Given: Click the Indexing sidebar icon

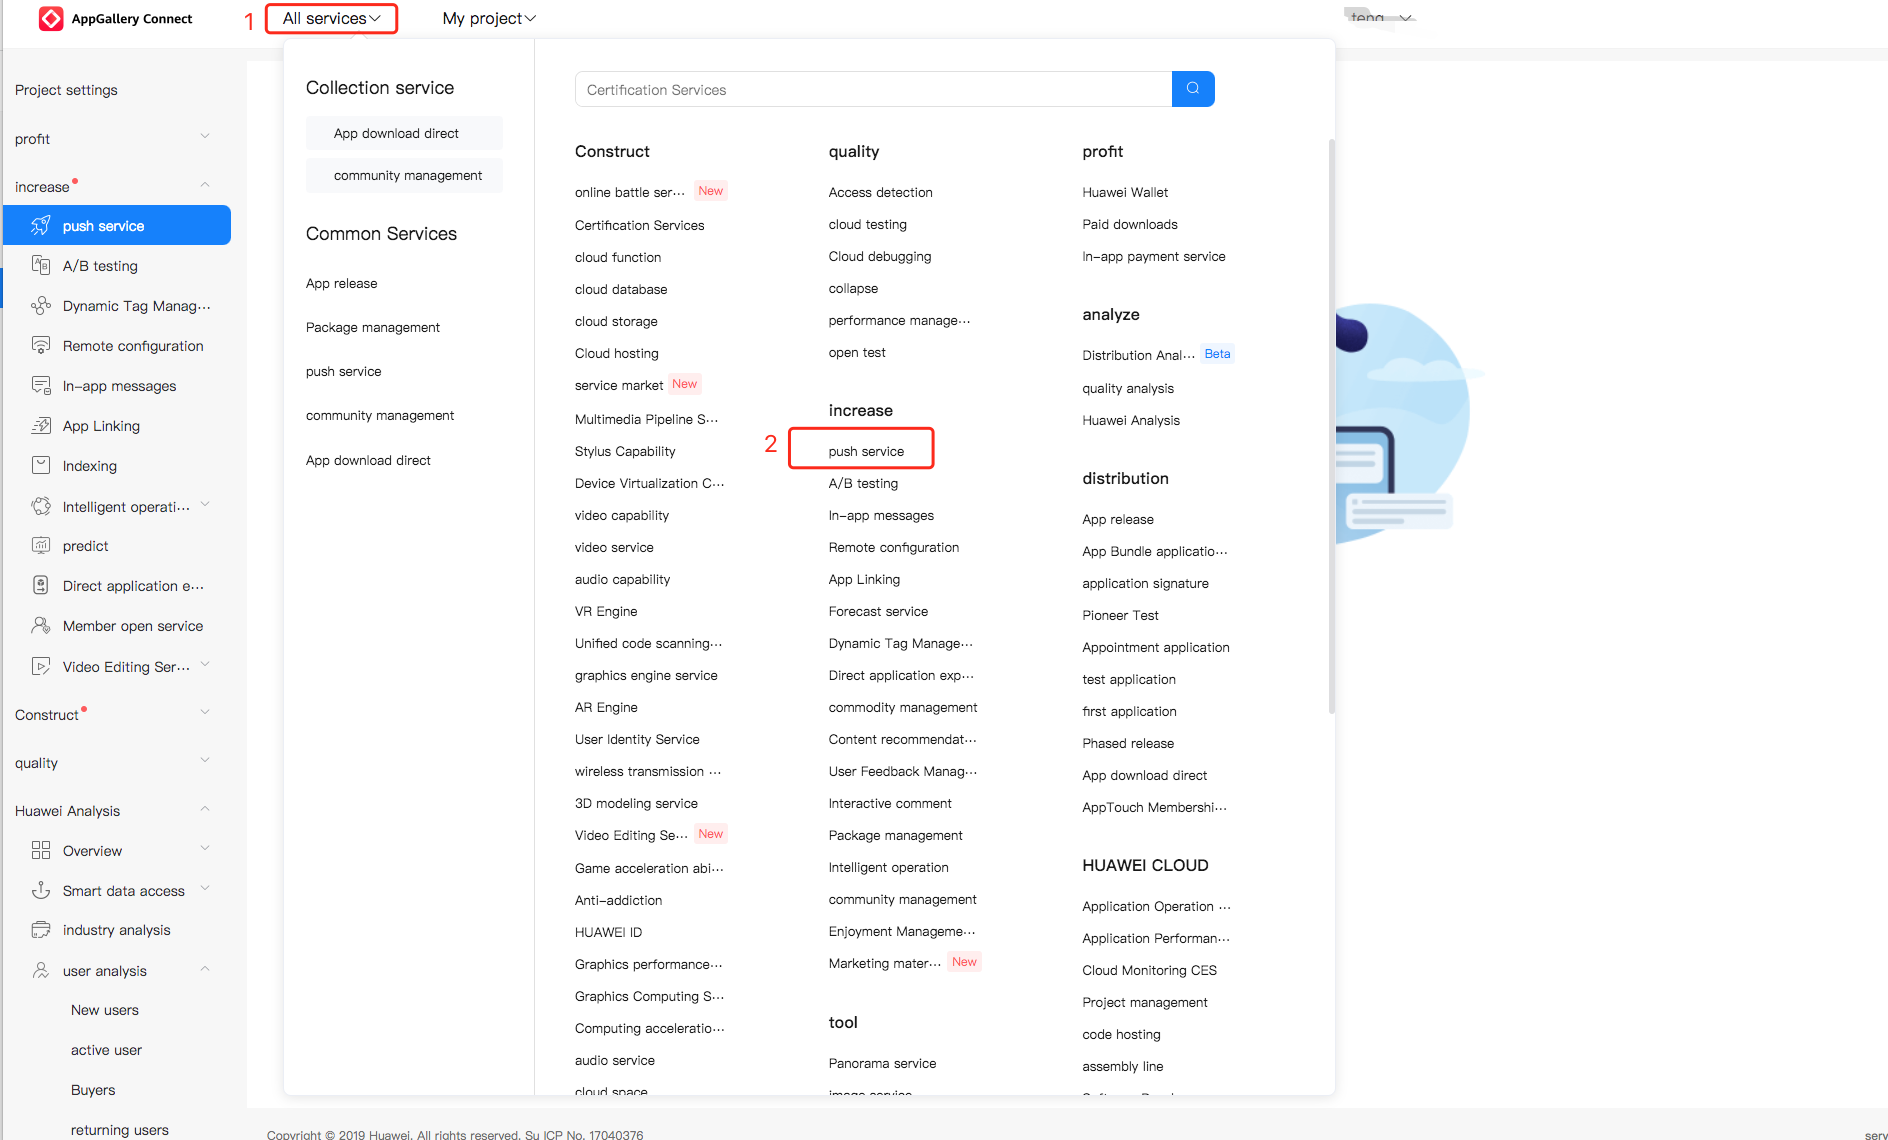Looking at the screenshot, I should pos(41,466).
